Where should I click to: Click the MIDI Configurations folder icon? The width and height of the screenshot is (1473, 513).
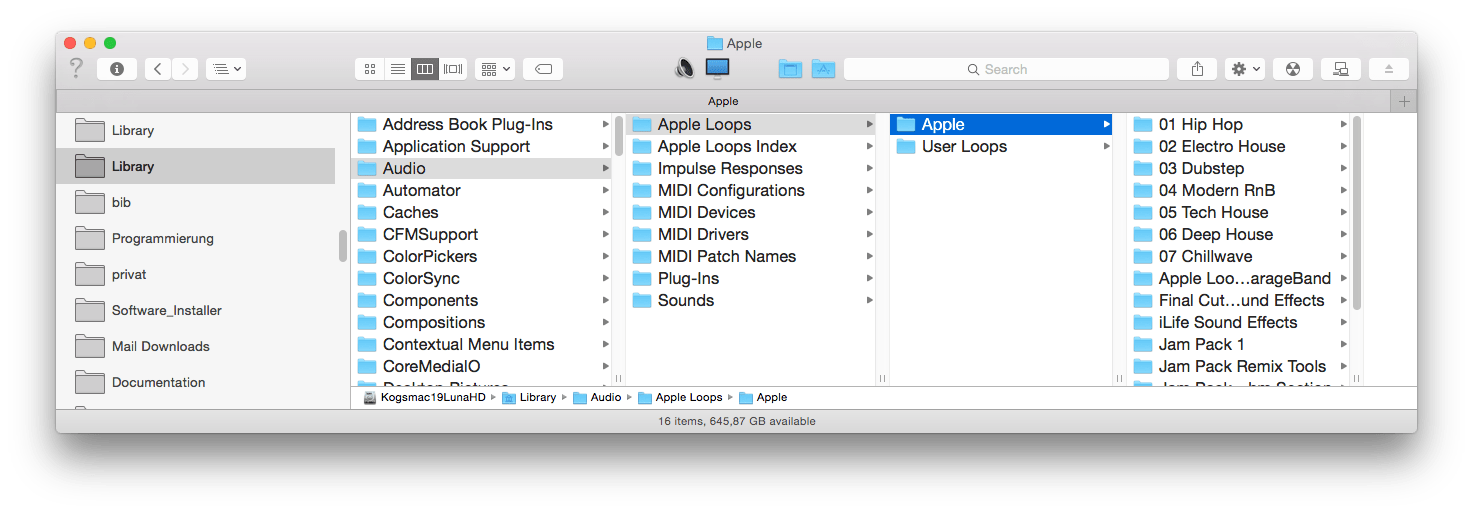click(642, 190)
